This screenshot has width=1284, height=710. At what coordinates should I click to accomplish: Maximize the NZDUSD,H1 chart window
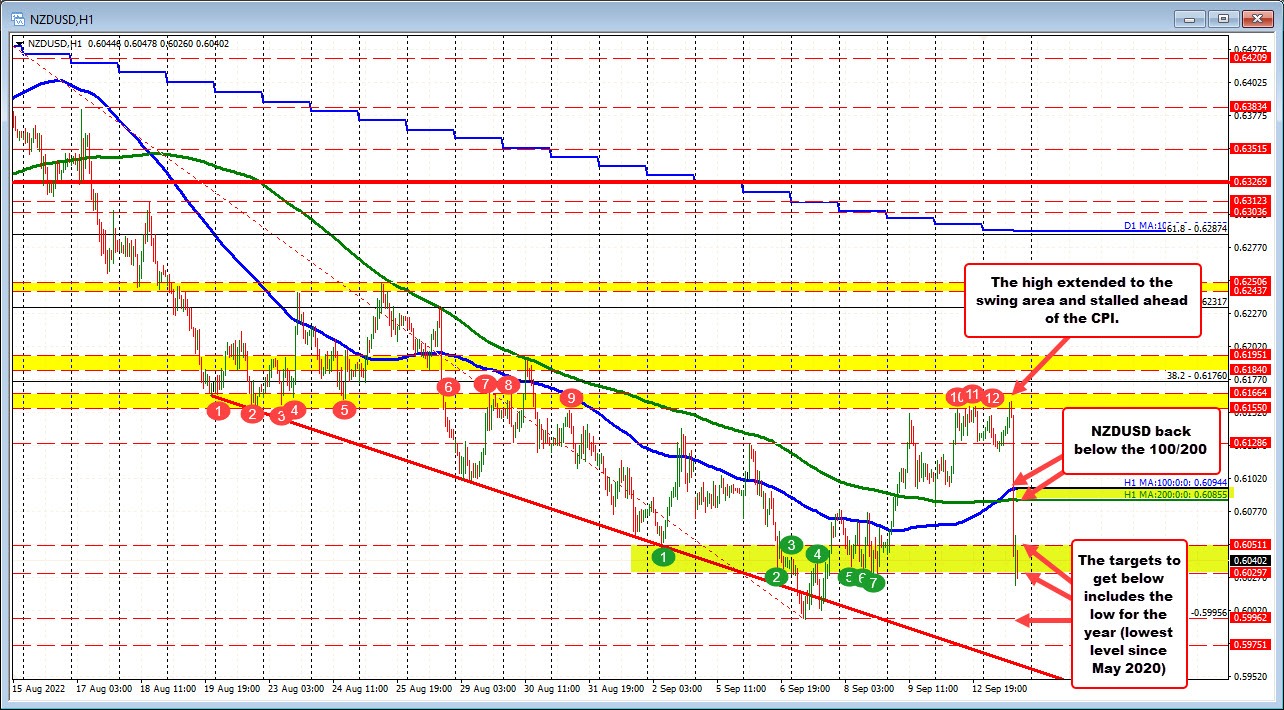pos(1224,18)
